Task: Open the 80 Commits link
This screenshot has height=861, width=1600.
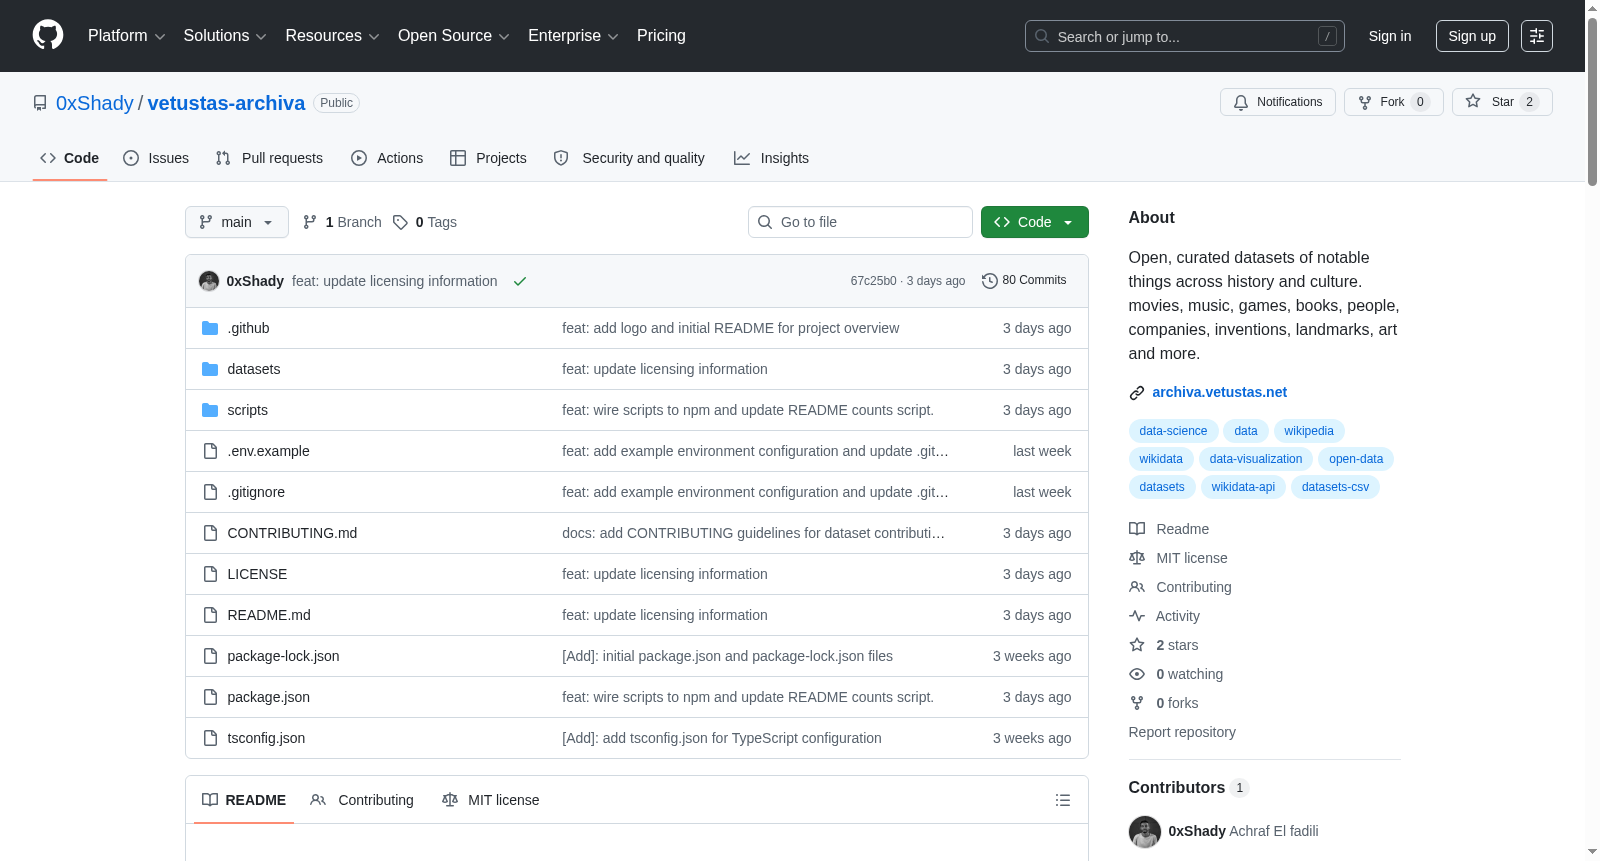Action: click(x=1024, y=281)
